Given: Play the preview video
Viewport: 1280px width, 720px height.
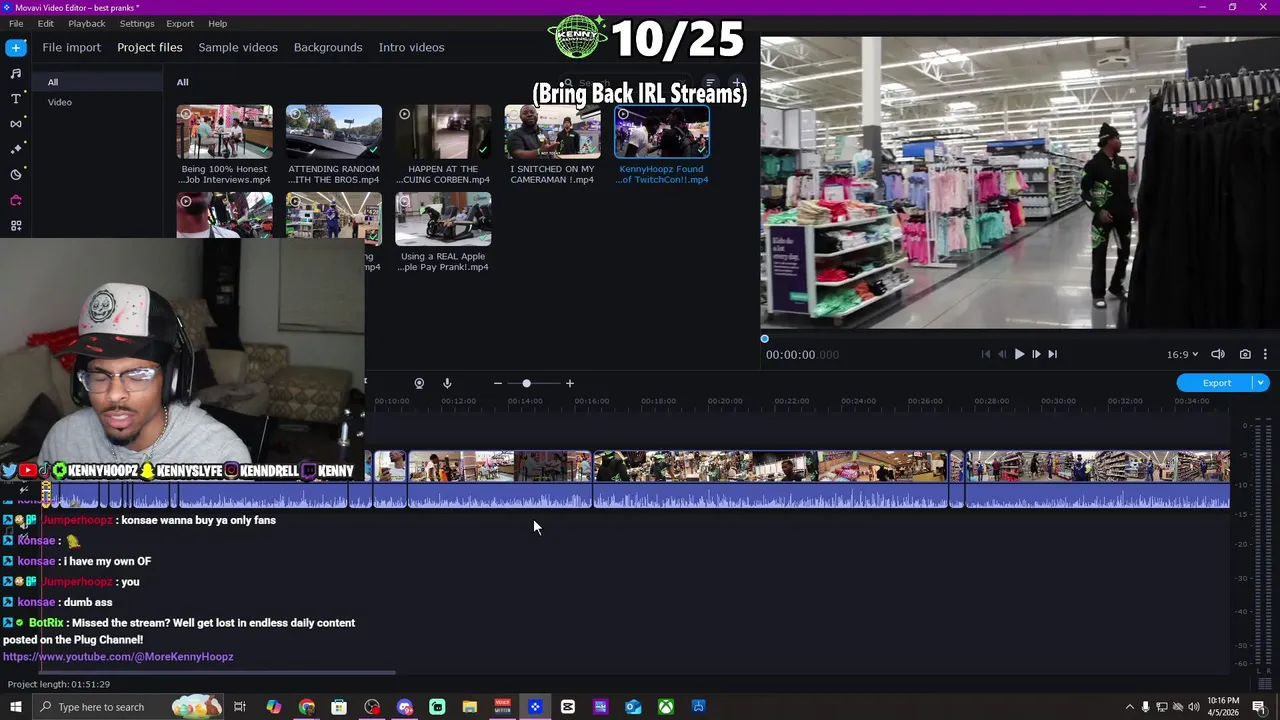Looking at the screenshot, I should tap(1019, 354).
